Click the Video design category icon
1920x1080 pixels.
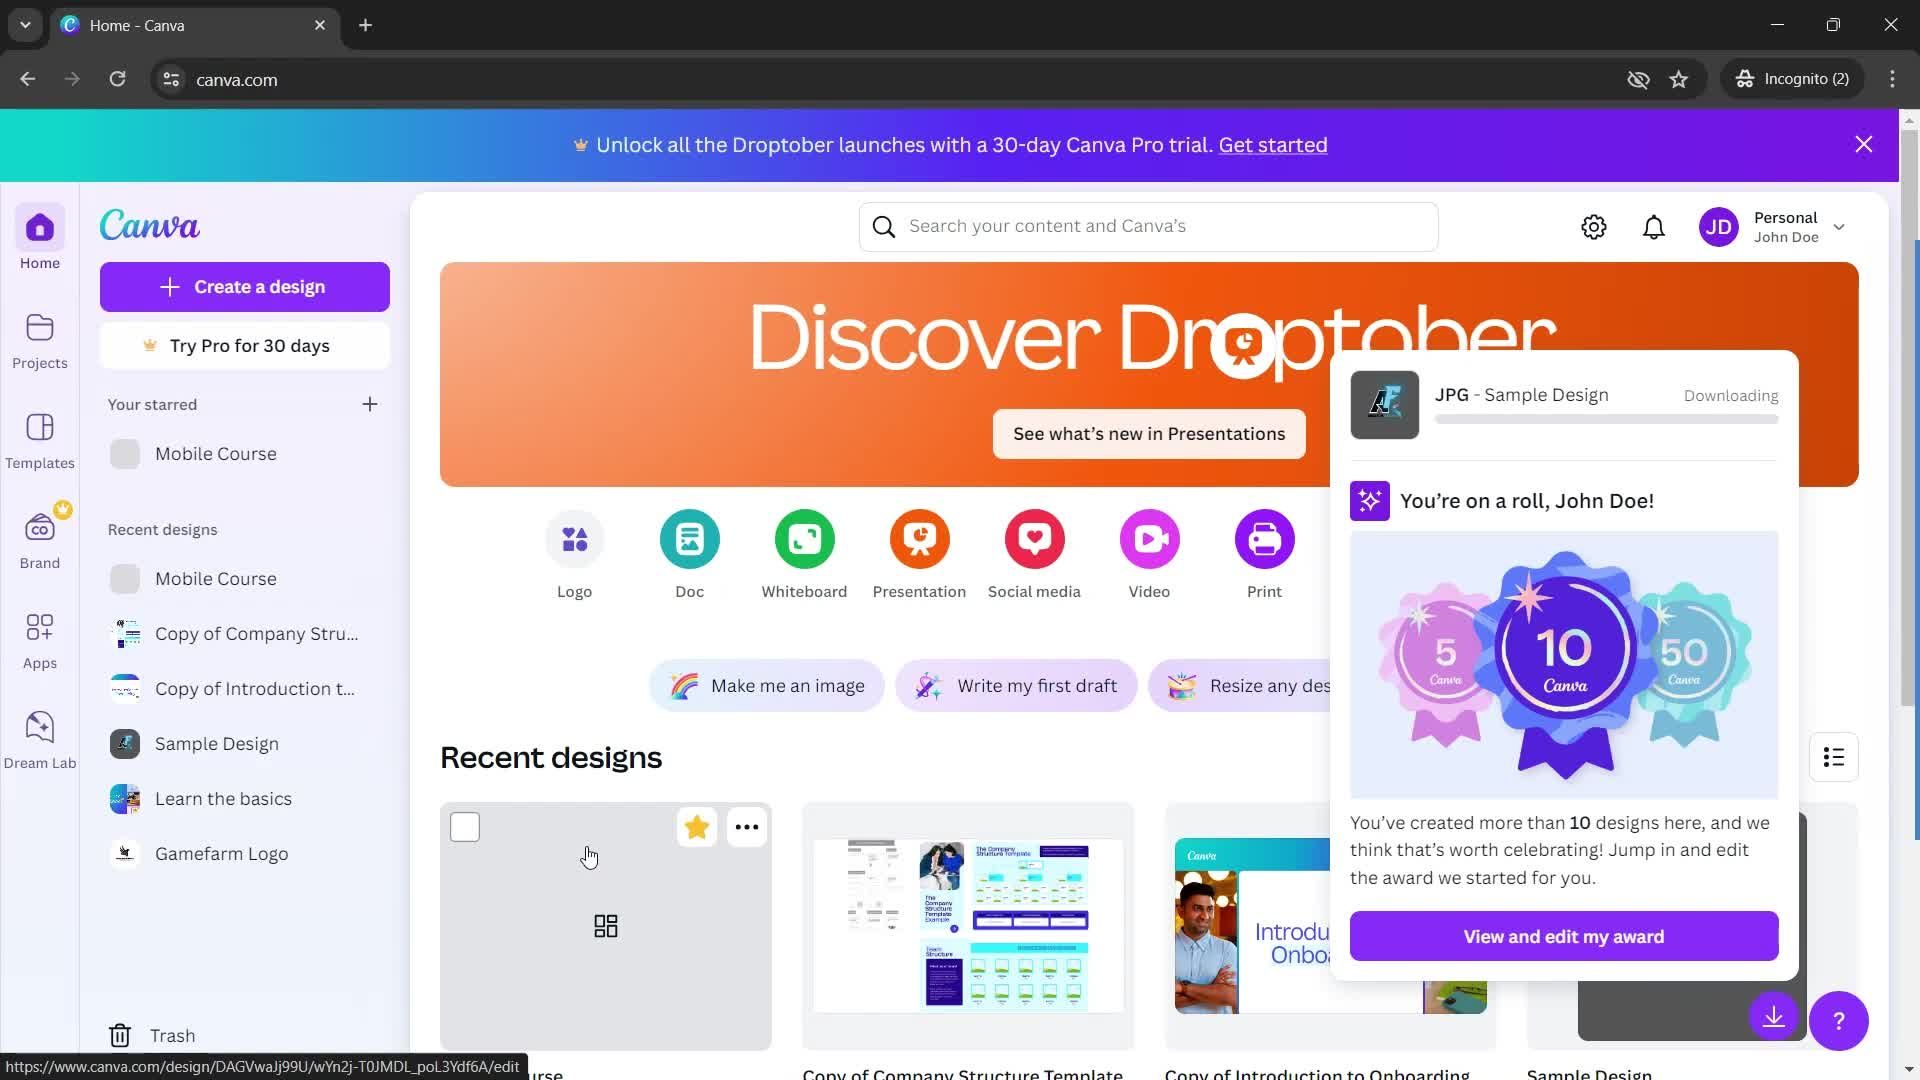click(x=1149, y=538)
